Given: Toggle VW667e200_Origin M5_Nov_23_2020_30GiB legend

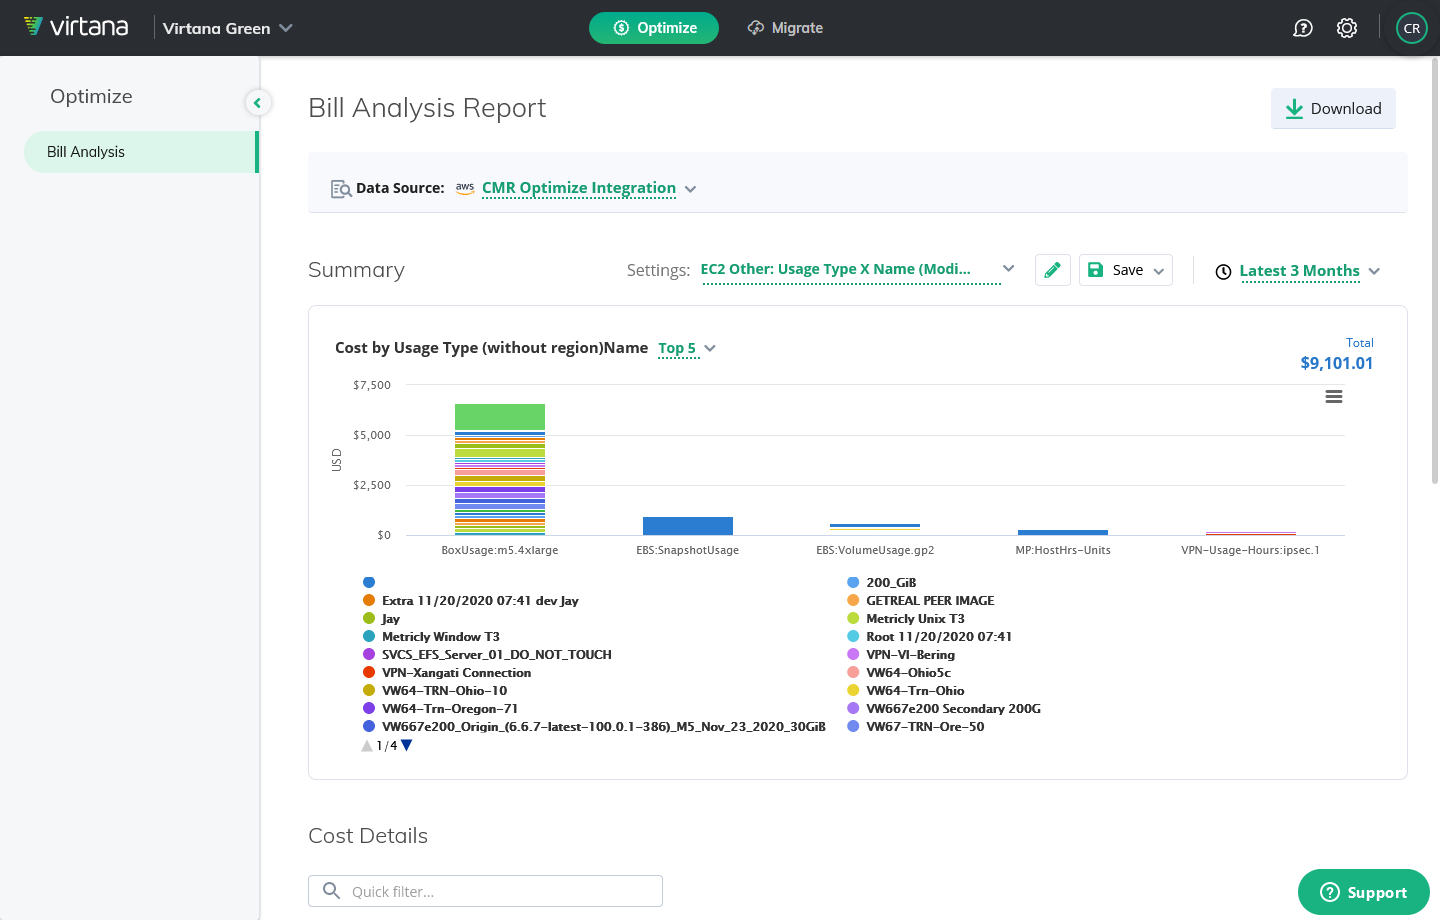Looking at the screenshot, I should pyautogui.click(x=594, y=727).
